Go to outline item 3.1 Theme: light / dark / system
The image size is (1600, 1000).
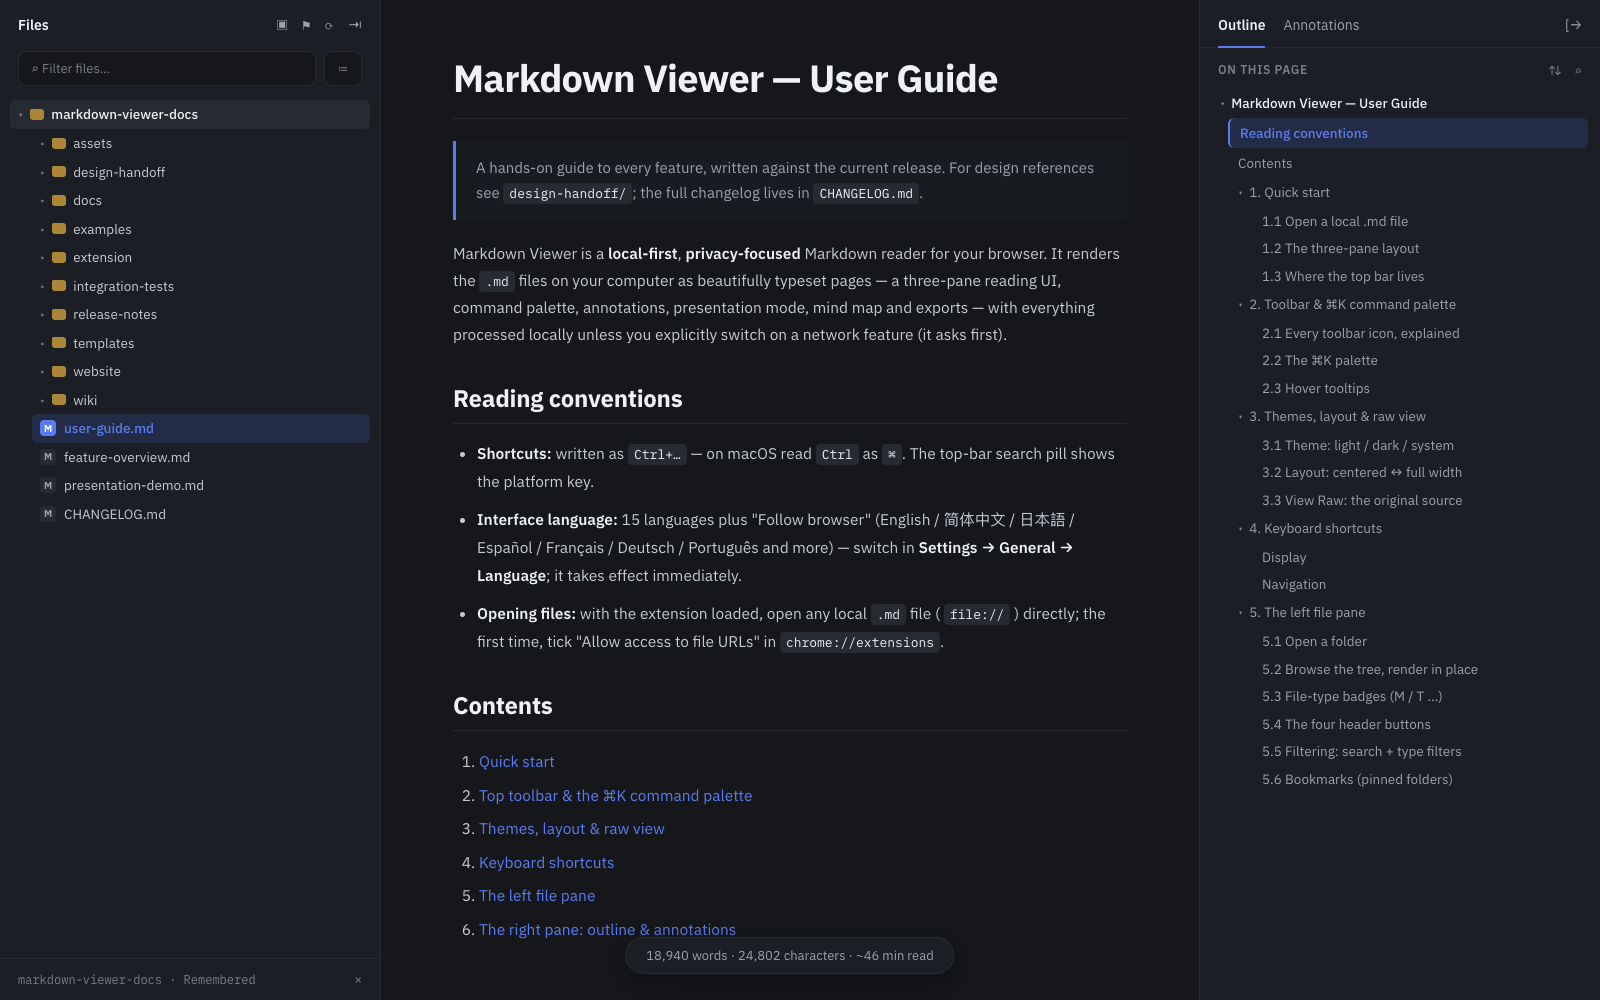tap(1357, 445)
